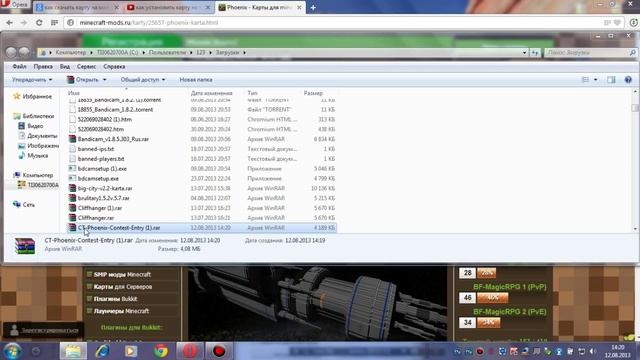The width and height of the screenshot is (640, 360).
Task: Open the Правка menu
Action: pos(43,66)
